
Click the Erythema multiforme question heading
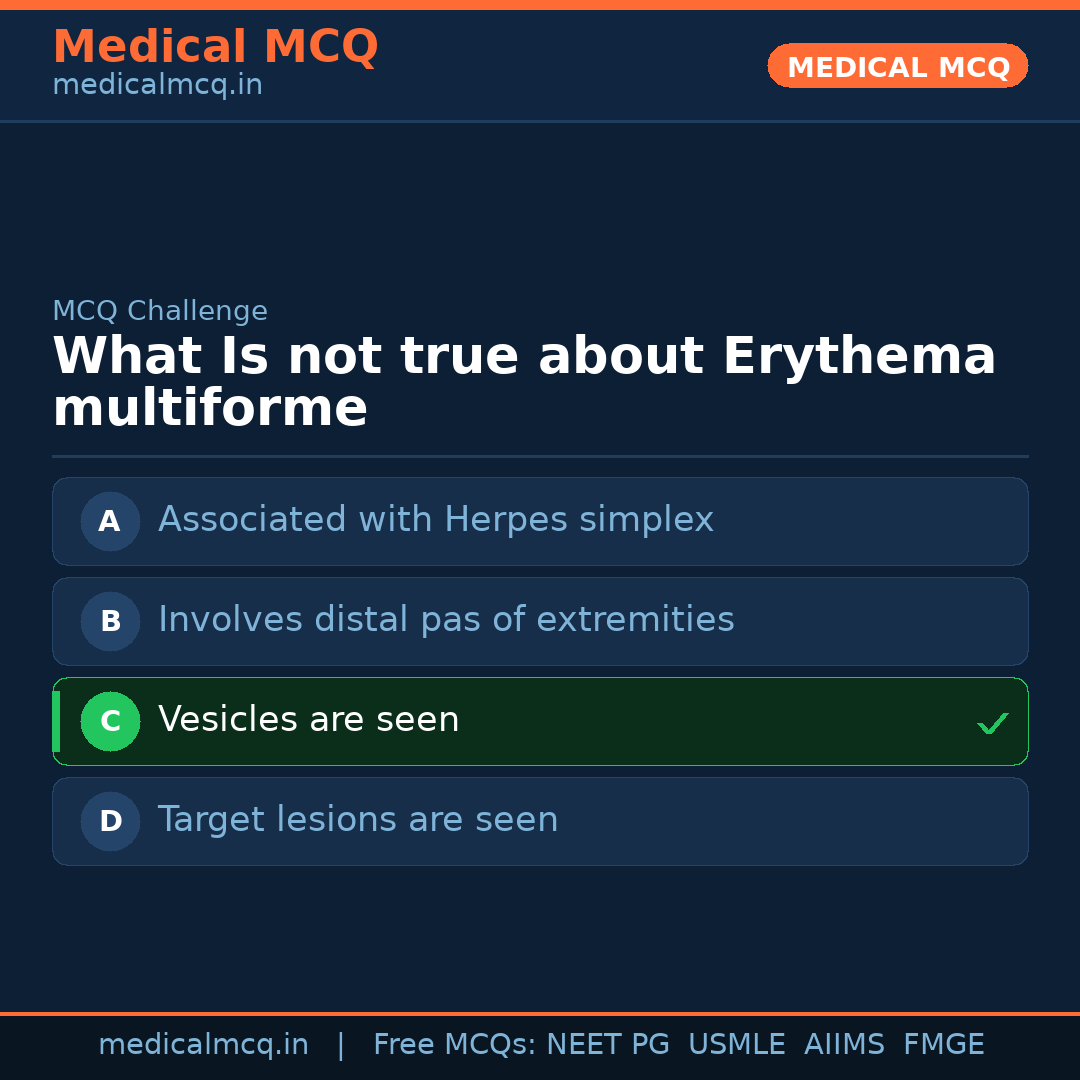(524, 382)
